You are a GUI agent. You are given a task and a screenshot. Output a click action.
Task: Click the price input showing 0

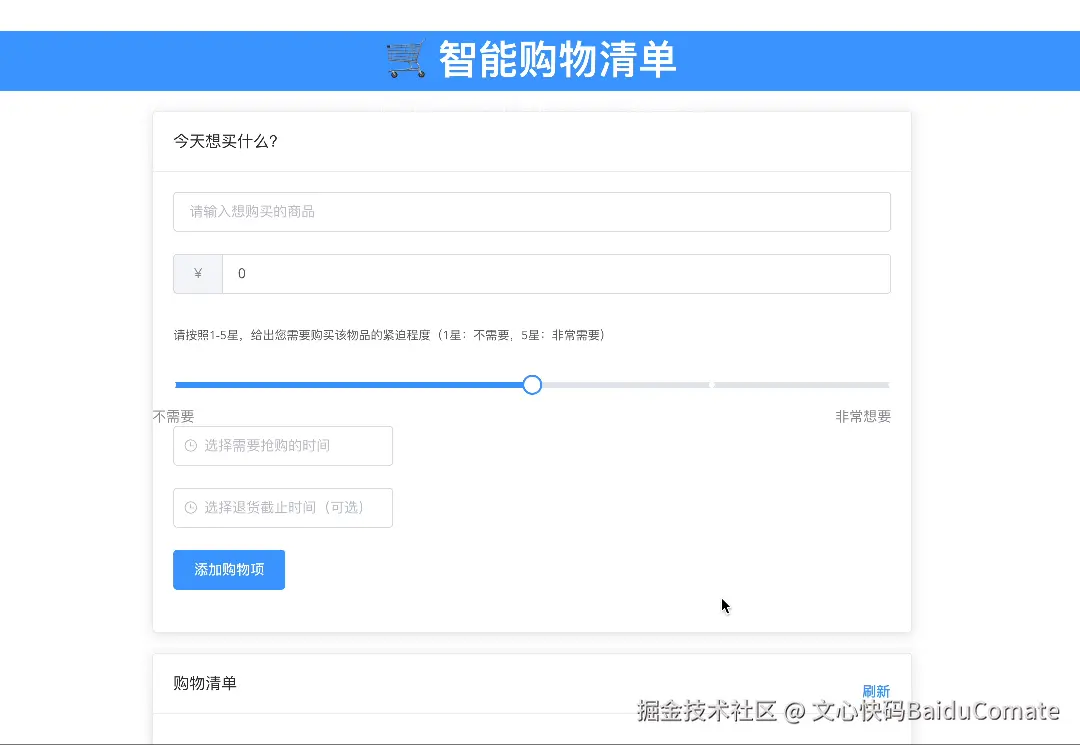557,274
